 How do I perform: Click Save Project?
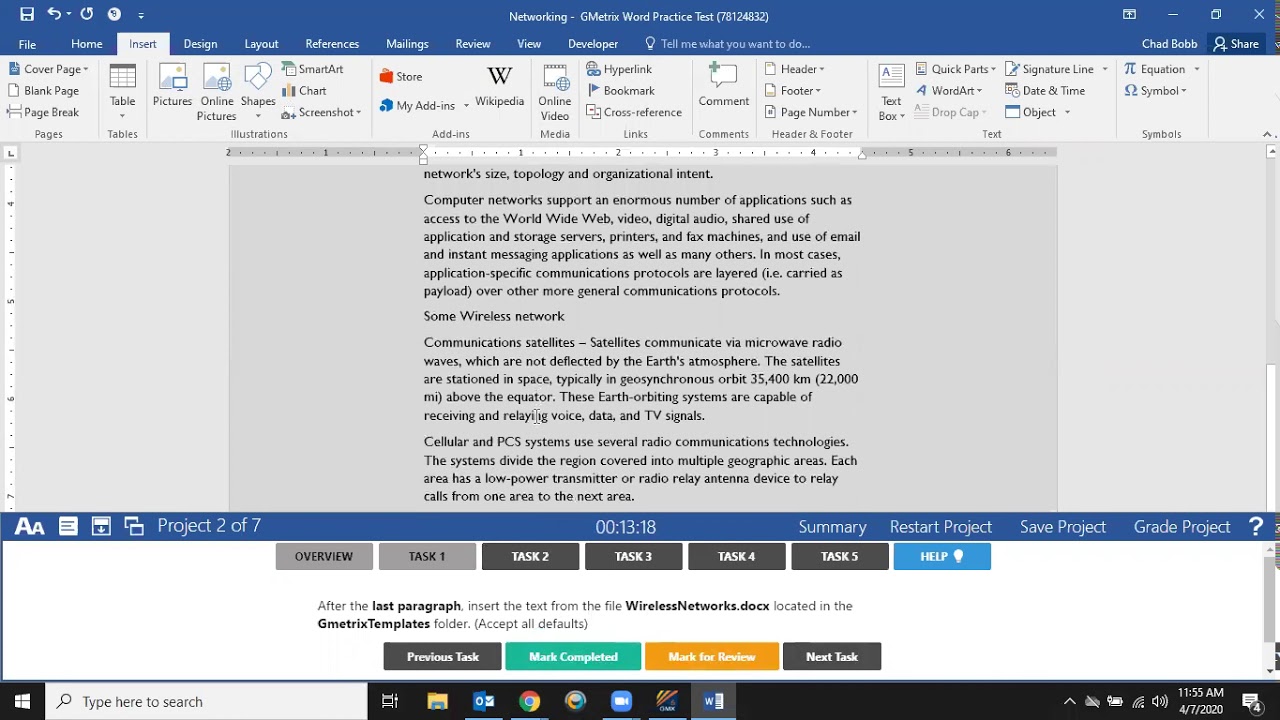point(1063,526)
